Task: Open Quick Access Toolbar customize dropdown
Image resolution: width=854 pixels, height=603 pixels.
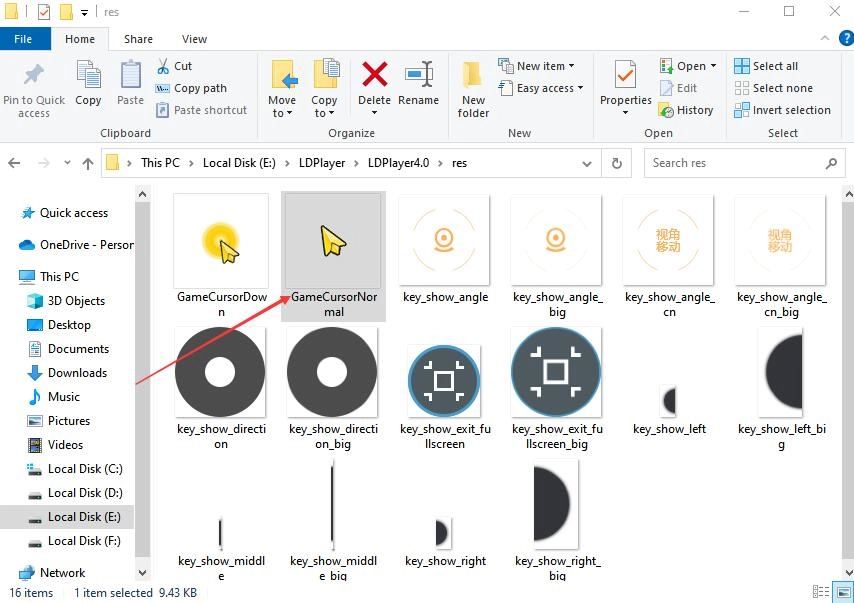Action: 84,12
